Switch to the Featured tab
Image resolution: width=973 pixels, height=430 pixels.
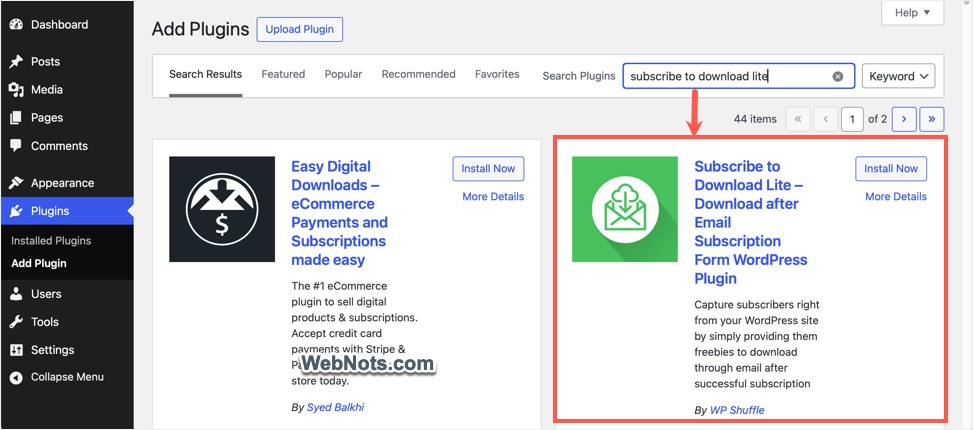click(x=283, y=74)
